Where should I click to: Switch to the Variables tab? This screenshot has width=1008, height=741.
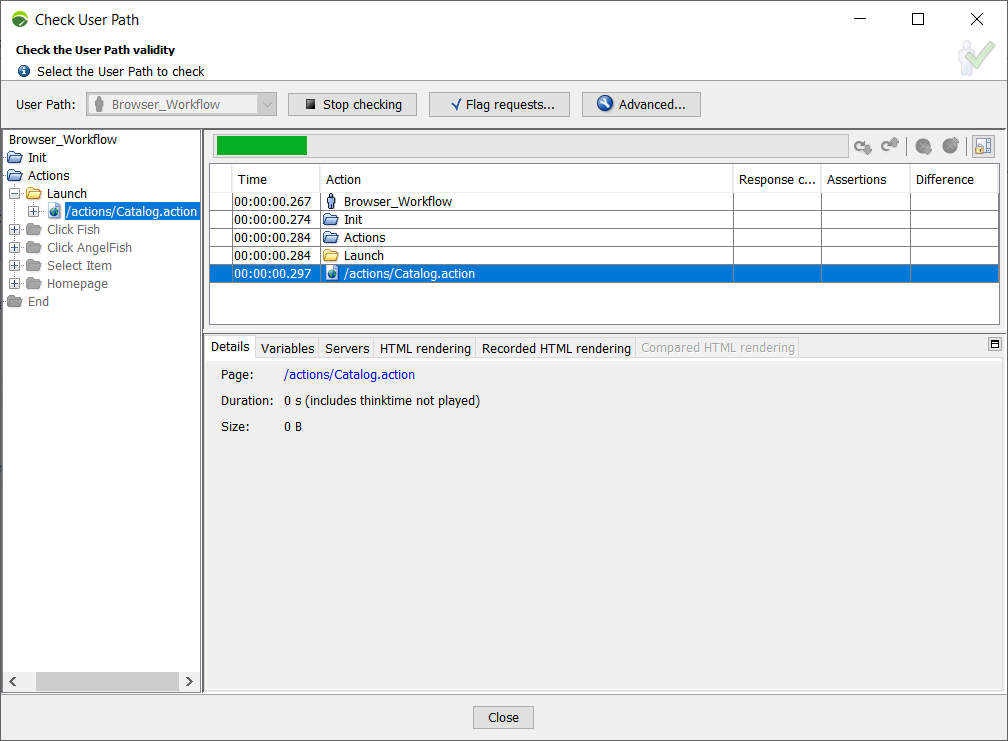pos(287,348)
